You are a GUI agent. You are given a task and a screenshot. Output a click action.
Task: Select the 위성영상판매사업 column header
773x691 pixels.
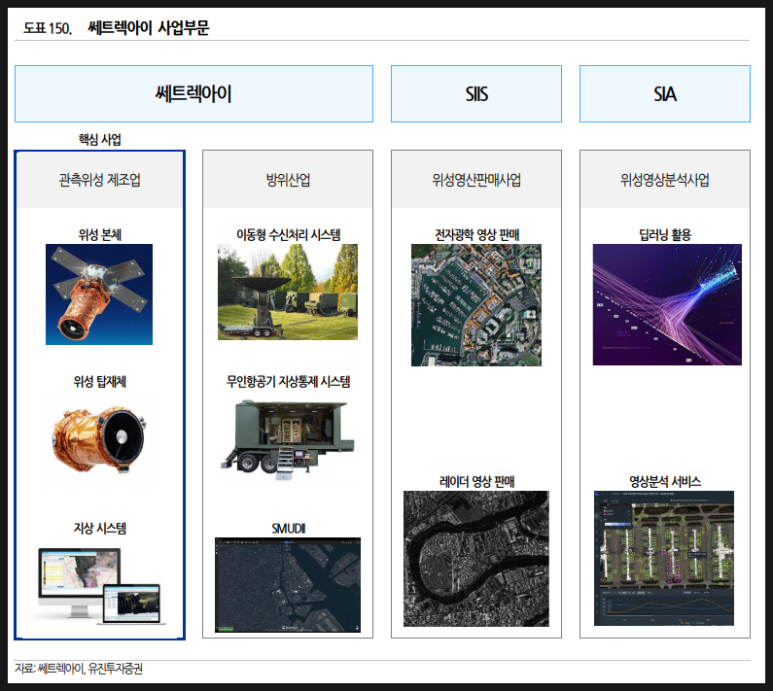[x=476, y=180]
